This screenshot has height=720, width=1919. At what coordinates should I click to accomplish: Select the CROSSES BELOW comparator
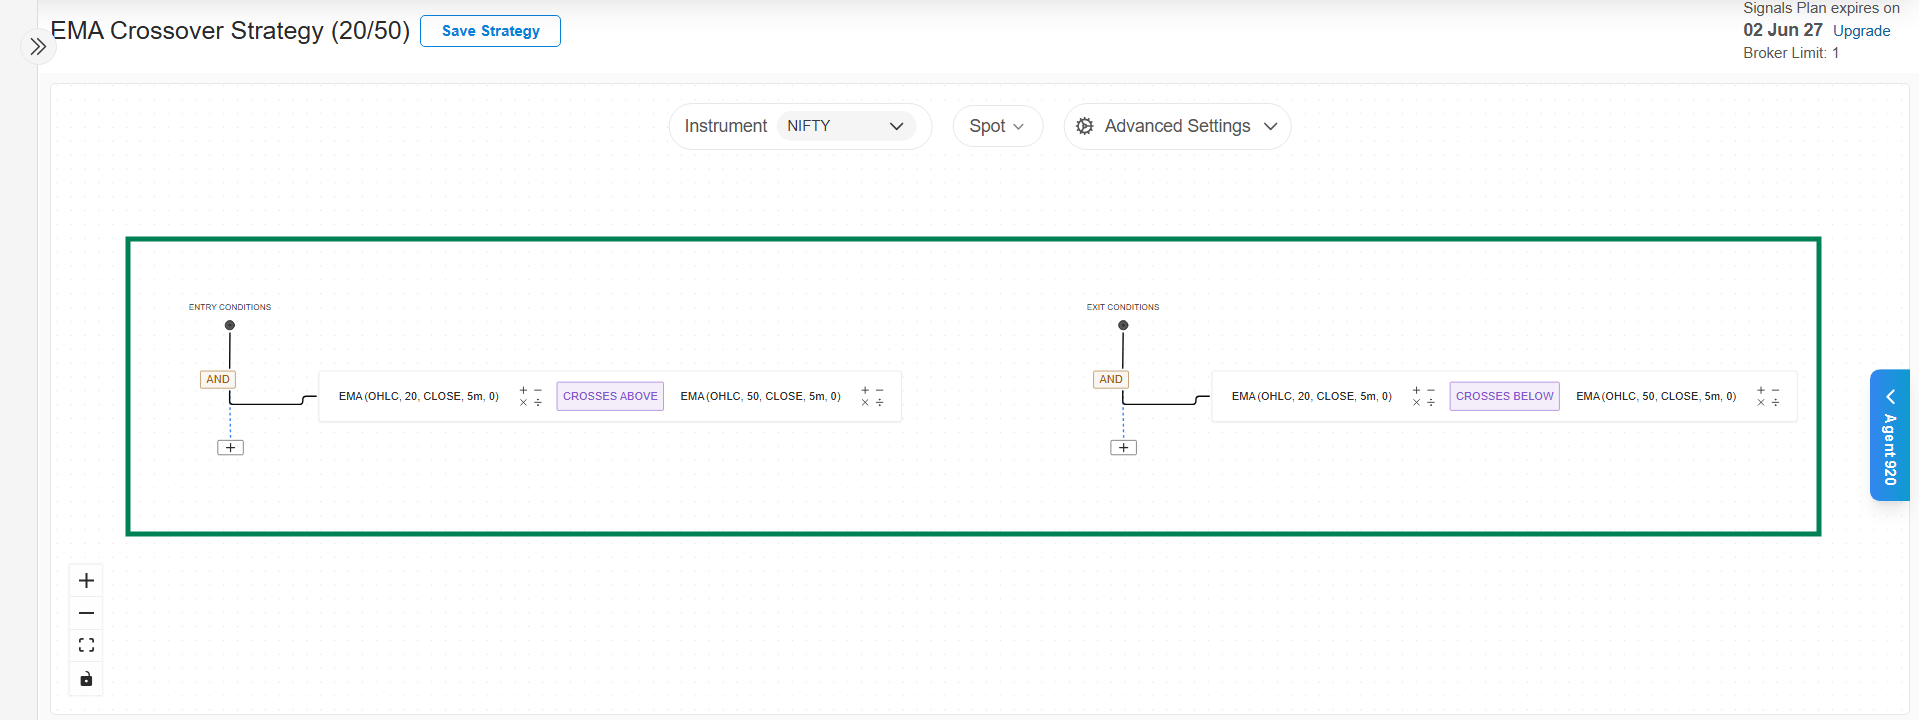pos(1504,396)
